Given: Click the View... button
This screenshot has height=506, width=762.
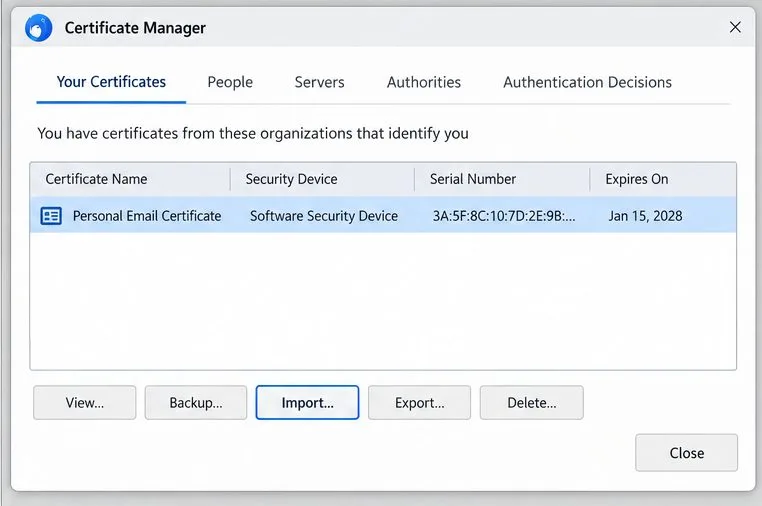Looking at the screenshot, I should coord(85,402).
